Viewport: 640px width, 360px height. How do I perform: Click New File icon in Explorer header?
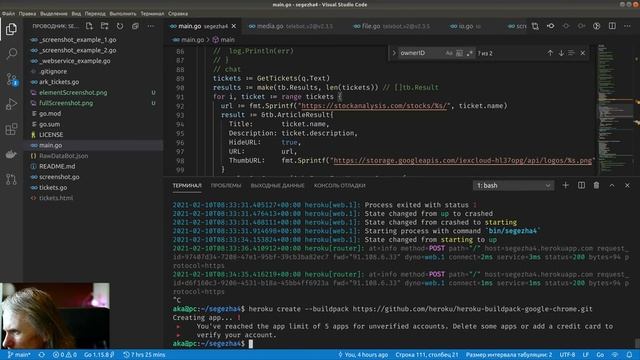click(x=89, y=26)
